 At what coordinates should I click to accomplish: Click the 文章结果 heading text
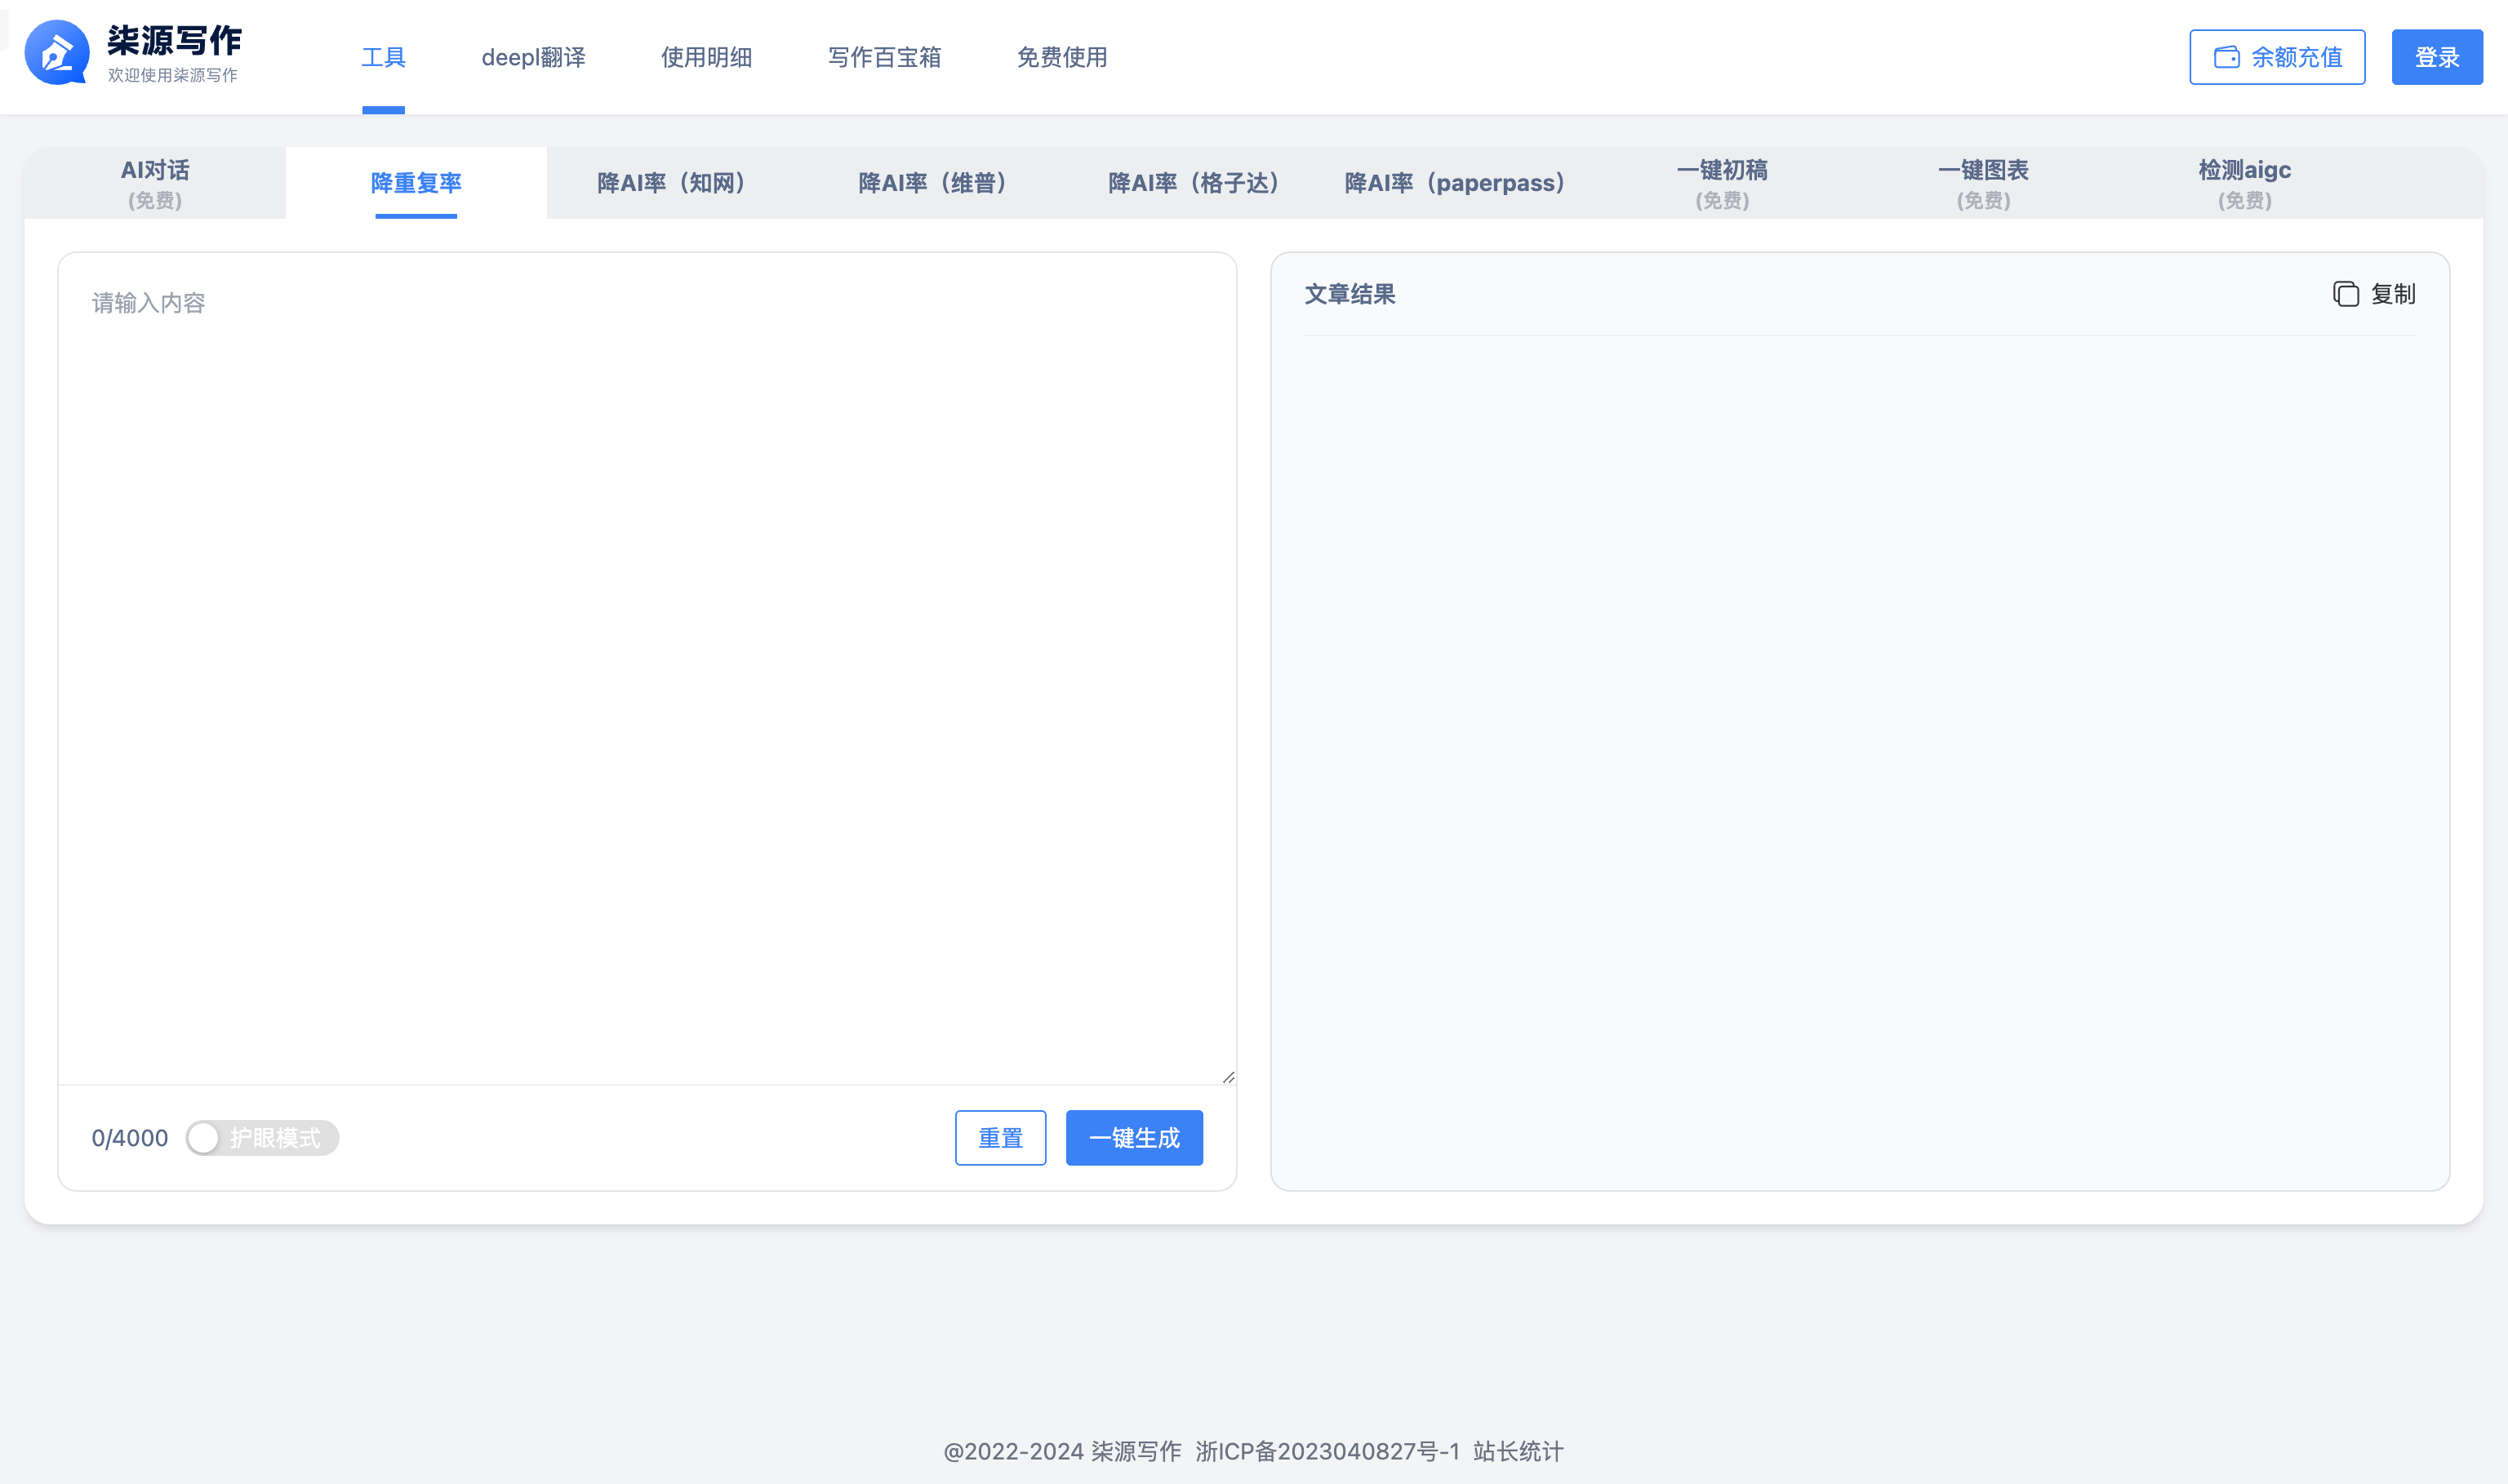(1350, 294)
